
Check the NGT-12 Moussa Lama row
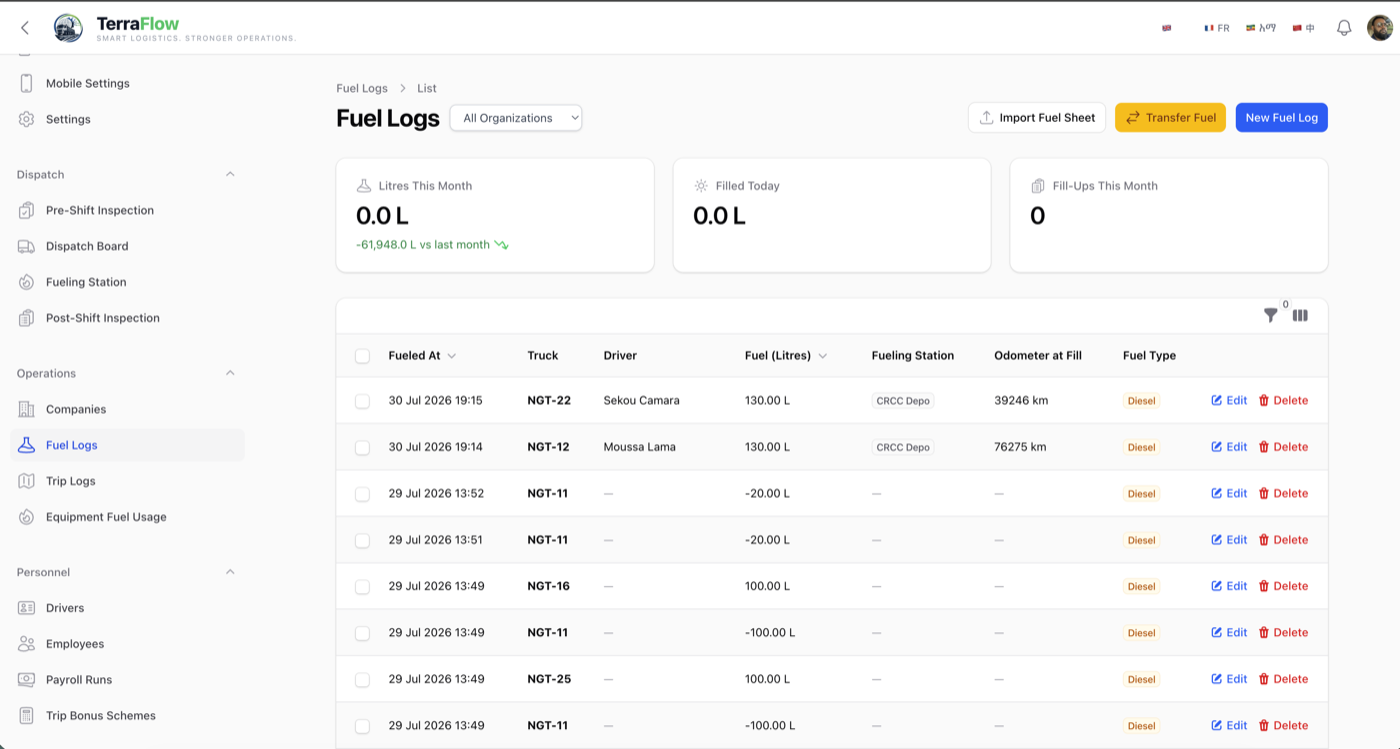click(x=362, y=447)
